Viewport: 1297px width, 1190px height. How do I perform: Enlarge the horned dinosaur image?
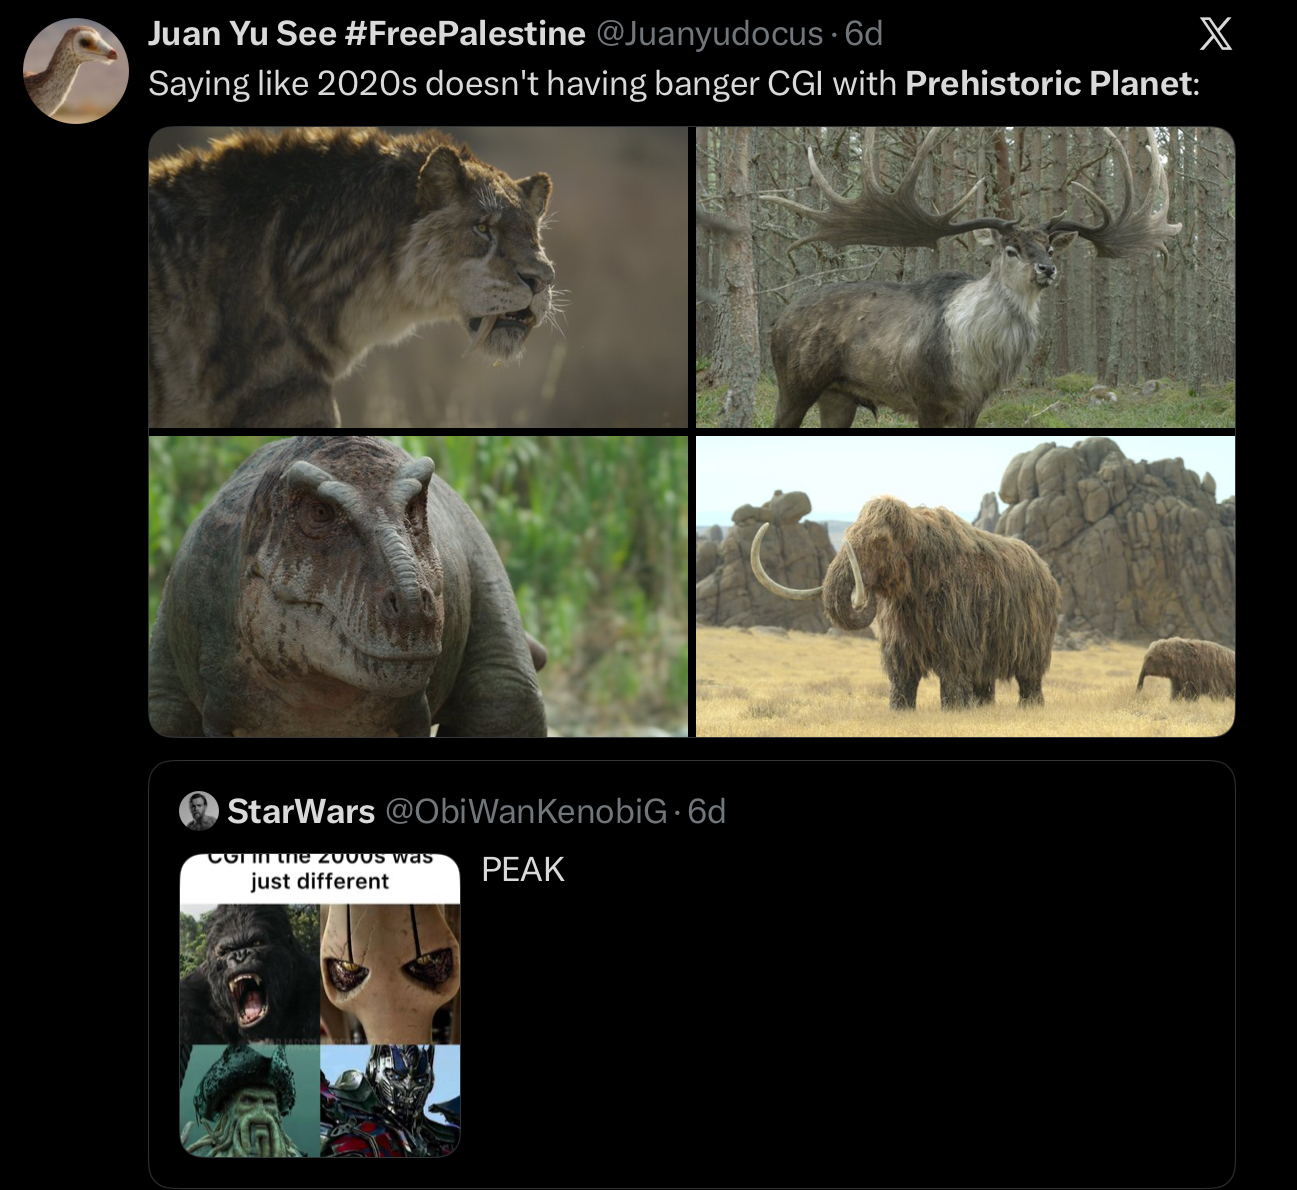coord(418,586)
